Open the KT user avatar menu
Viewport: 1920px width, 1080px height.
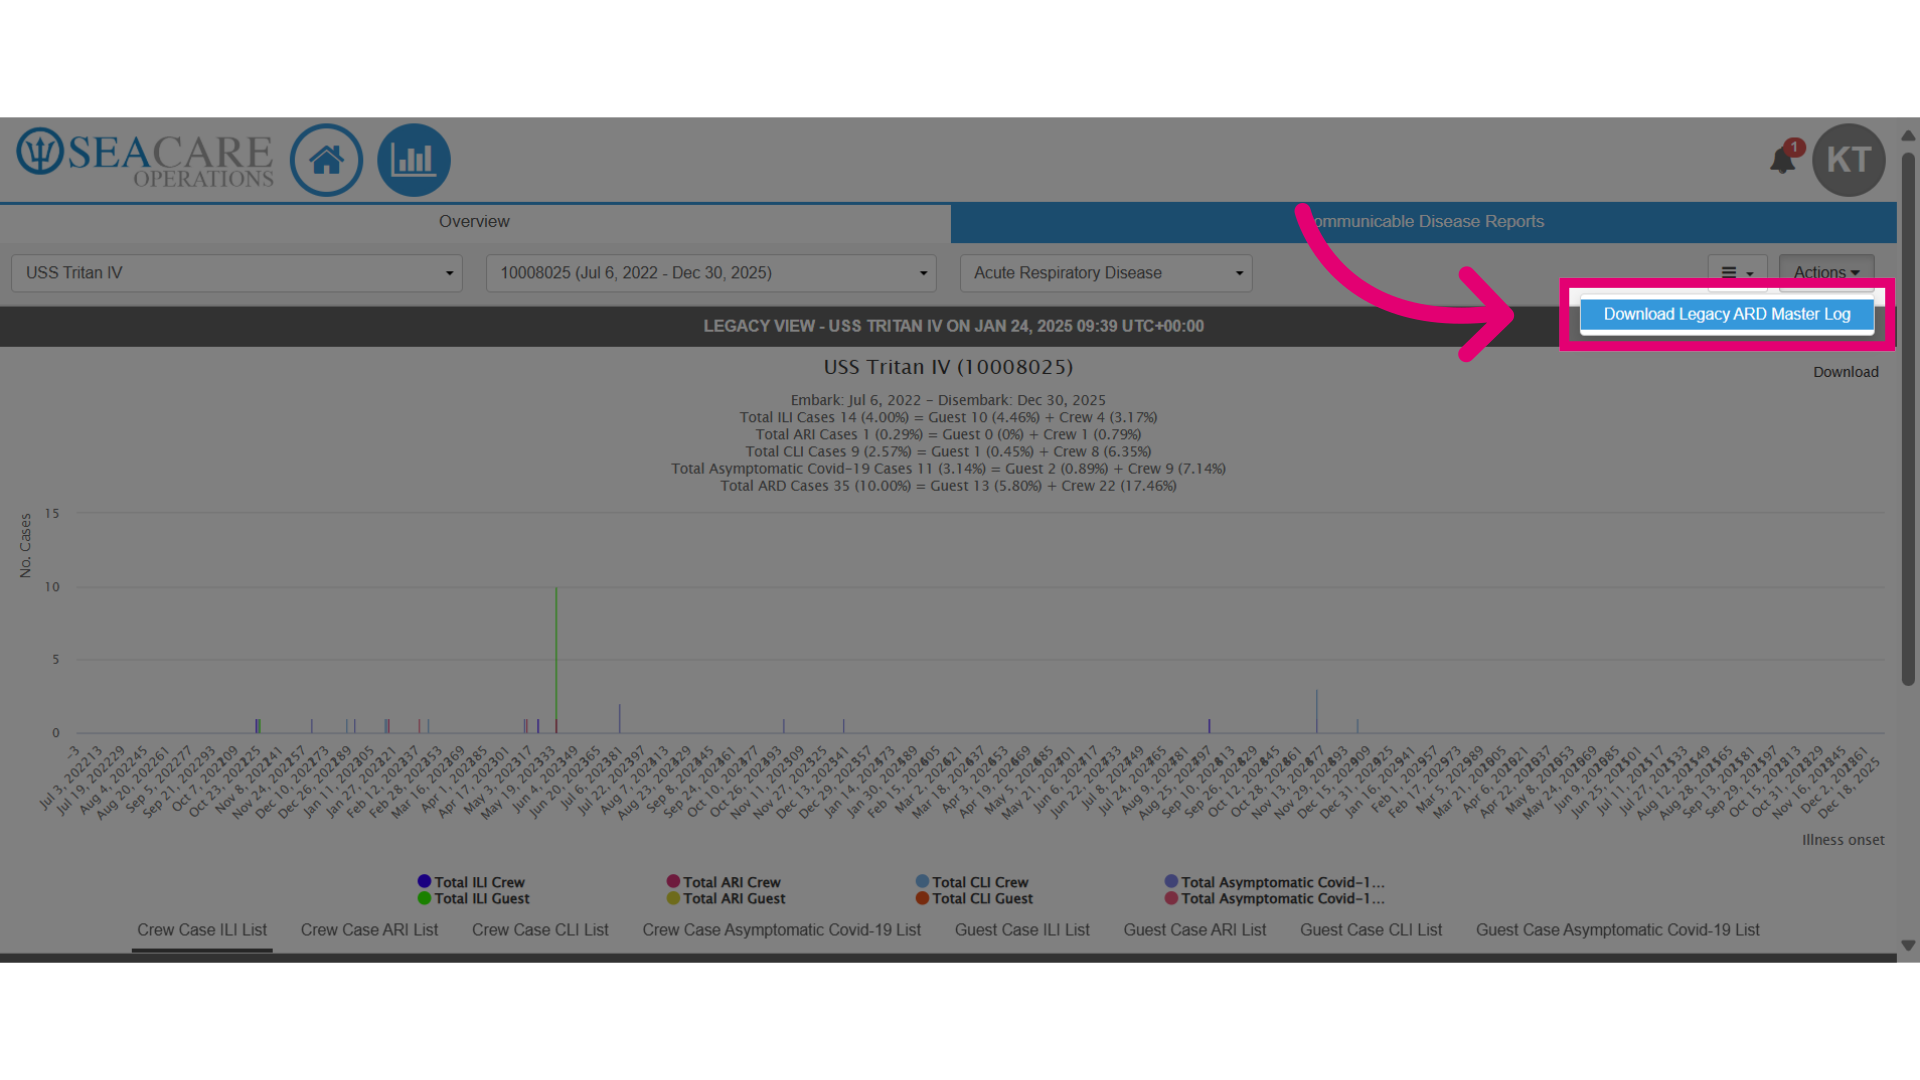[1848, 160]
